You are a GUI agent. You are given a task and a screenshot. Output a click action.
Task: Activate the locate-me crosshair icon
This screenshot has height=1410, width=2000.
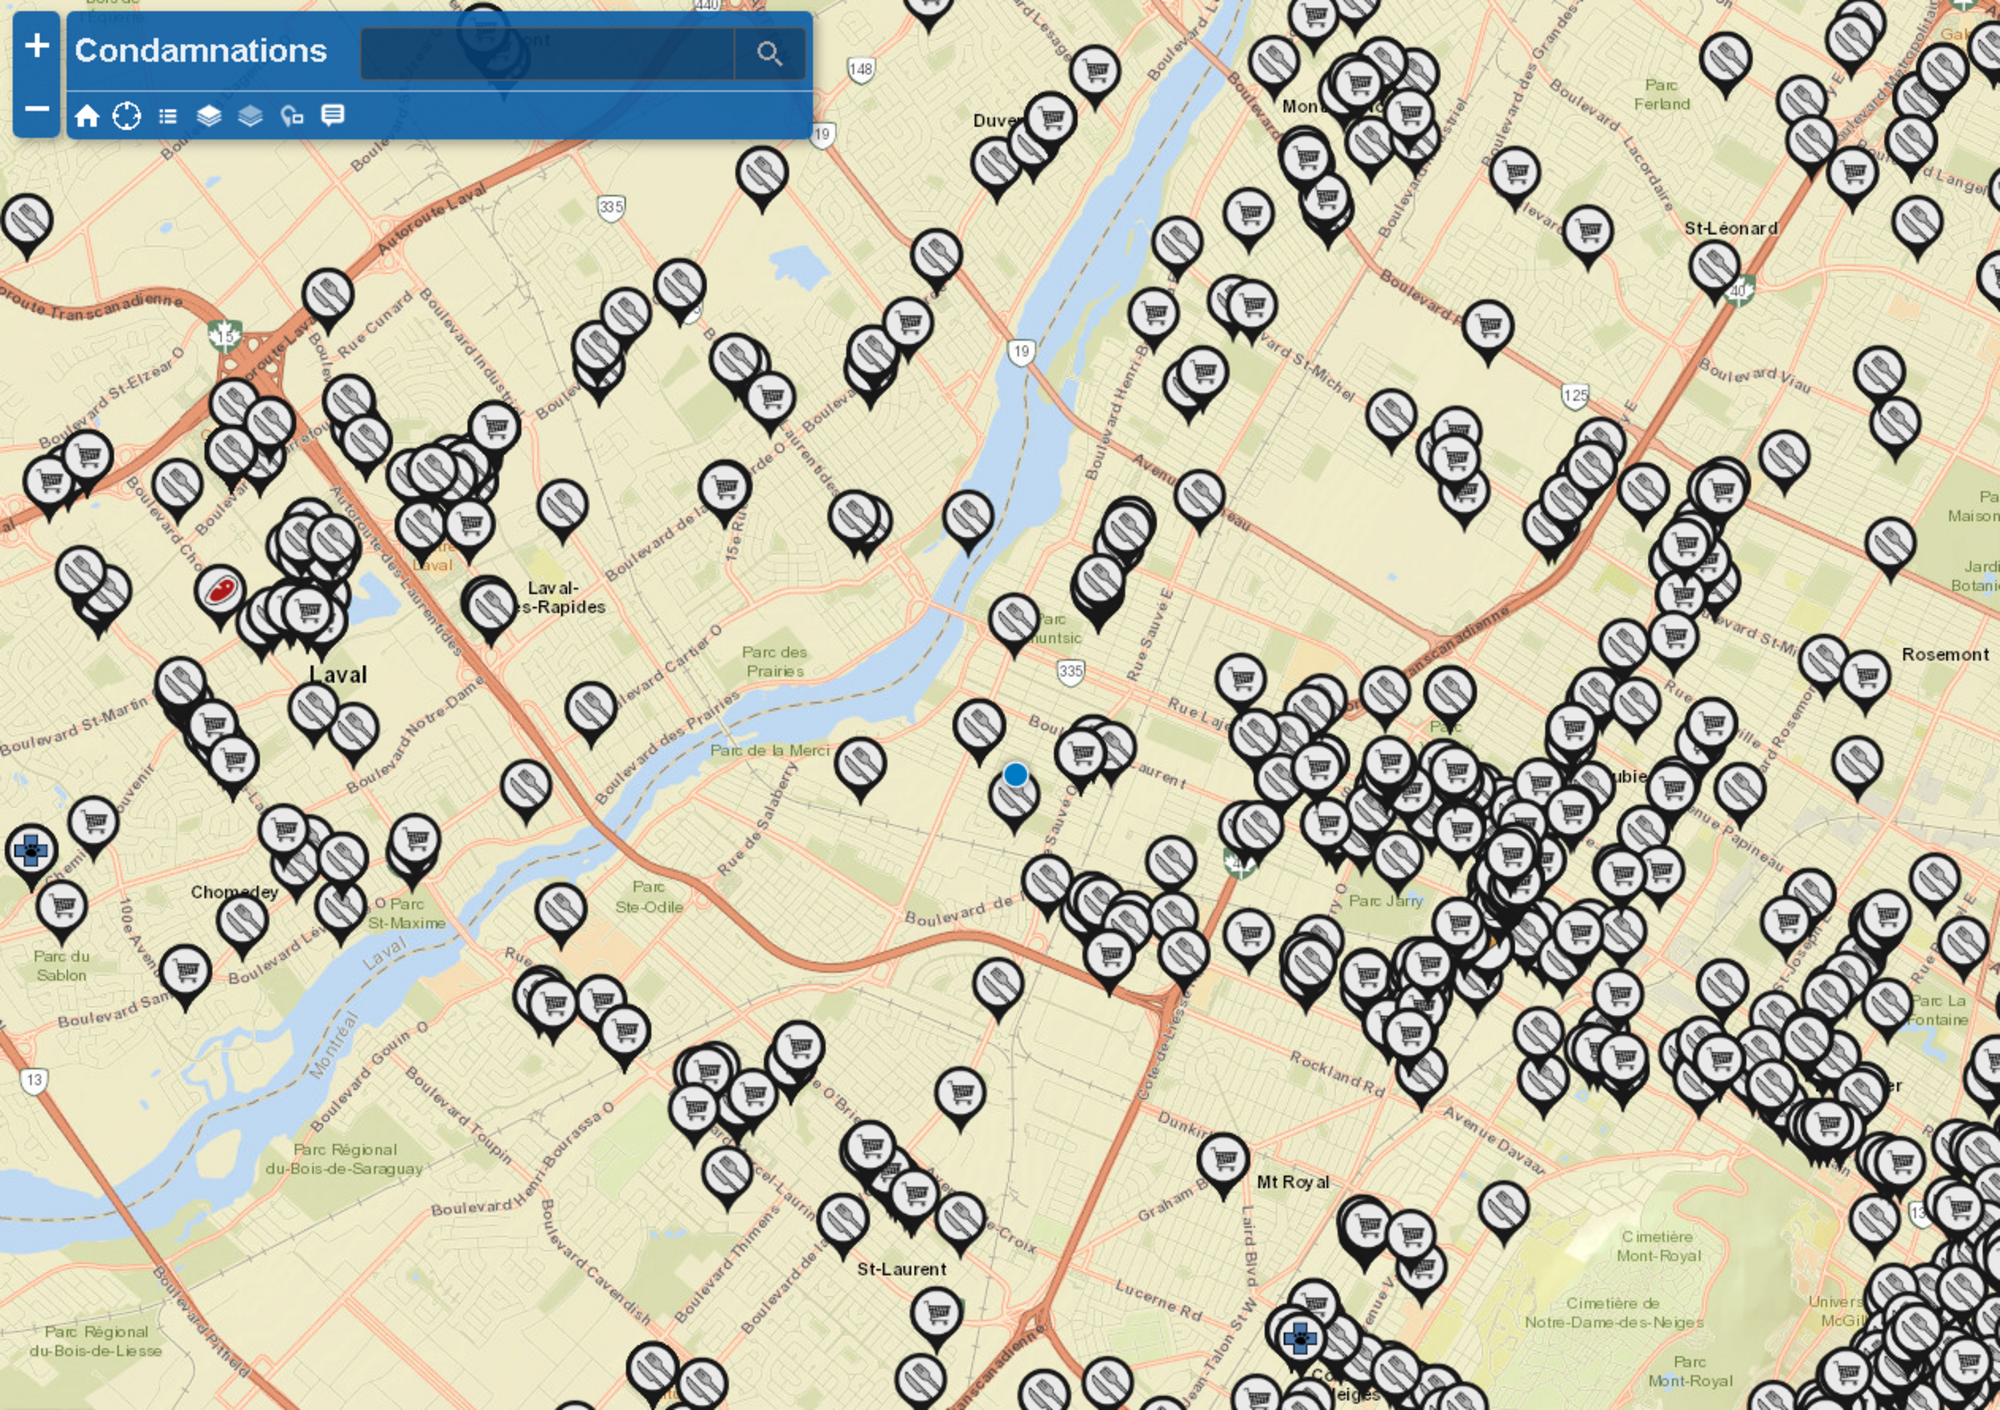pyautogui.click(x=127, y=116)
